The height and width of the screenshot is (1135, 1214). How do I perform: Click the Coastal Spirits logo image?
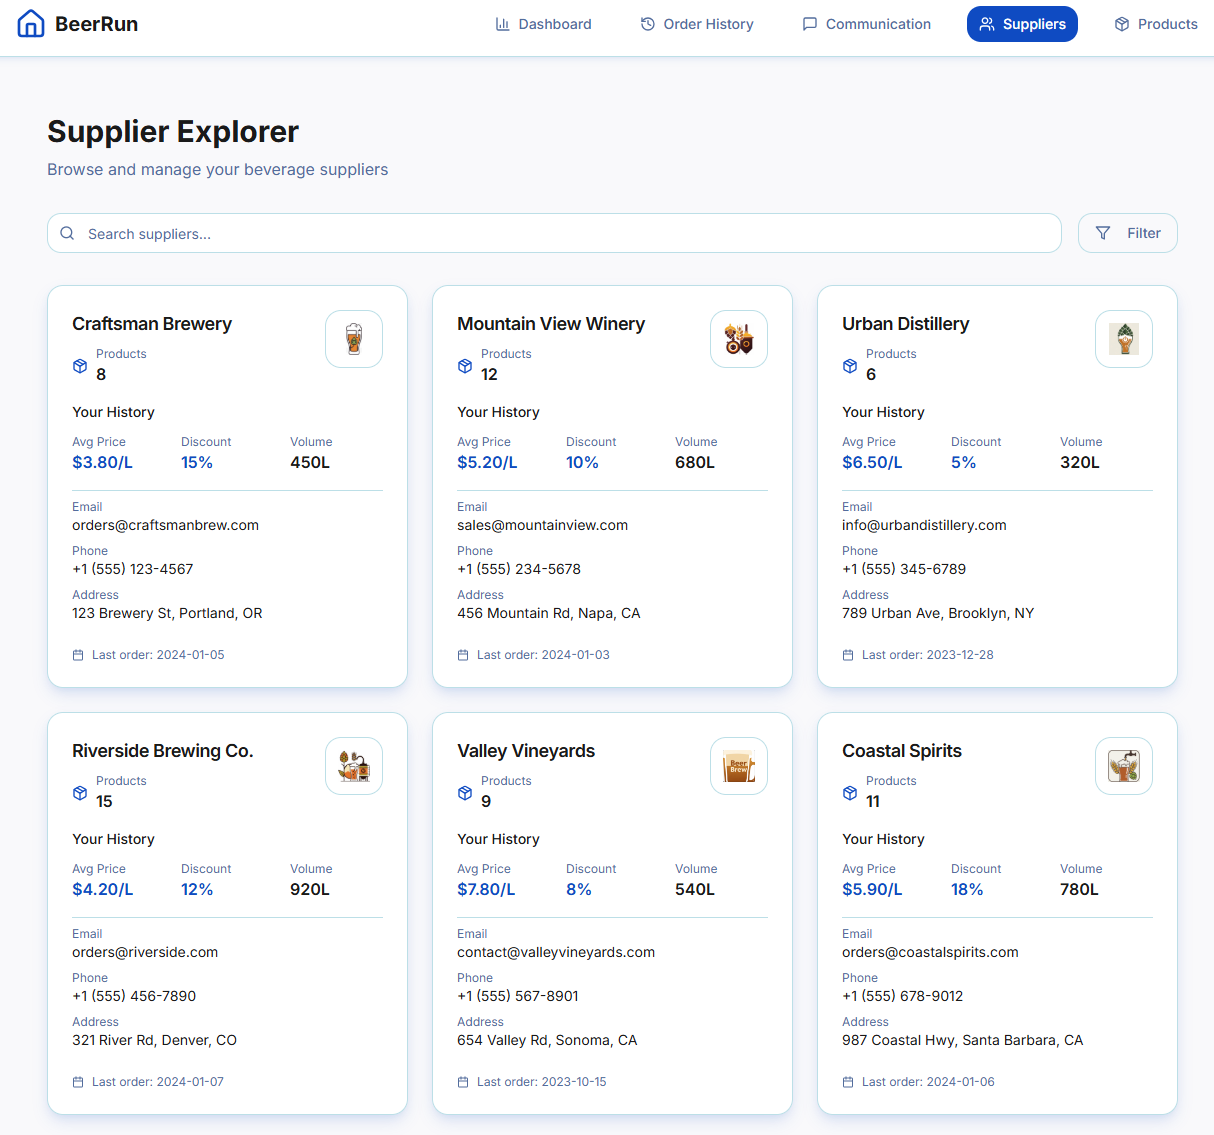tap(1124, 766)
